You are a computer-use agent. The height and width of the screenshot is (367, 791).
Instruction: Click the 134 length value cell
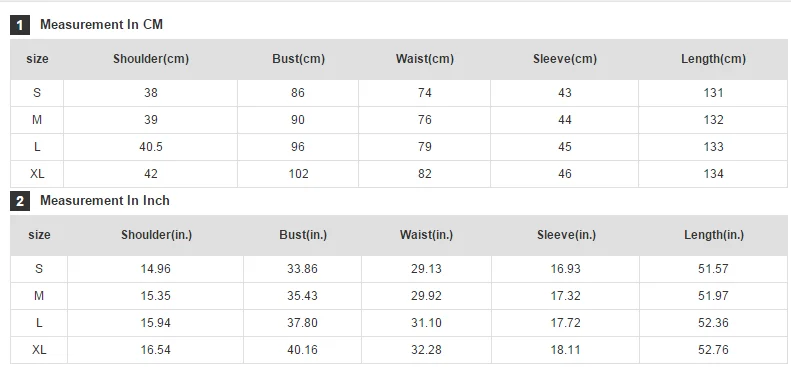click(713, 174)
